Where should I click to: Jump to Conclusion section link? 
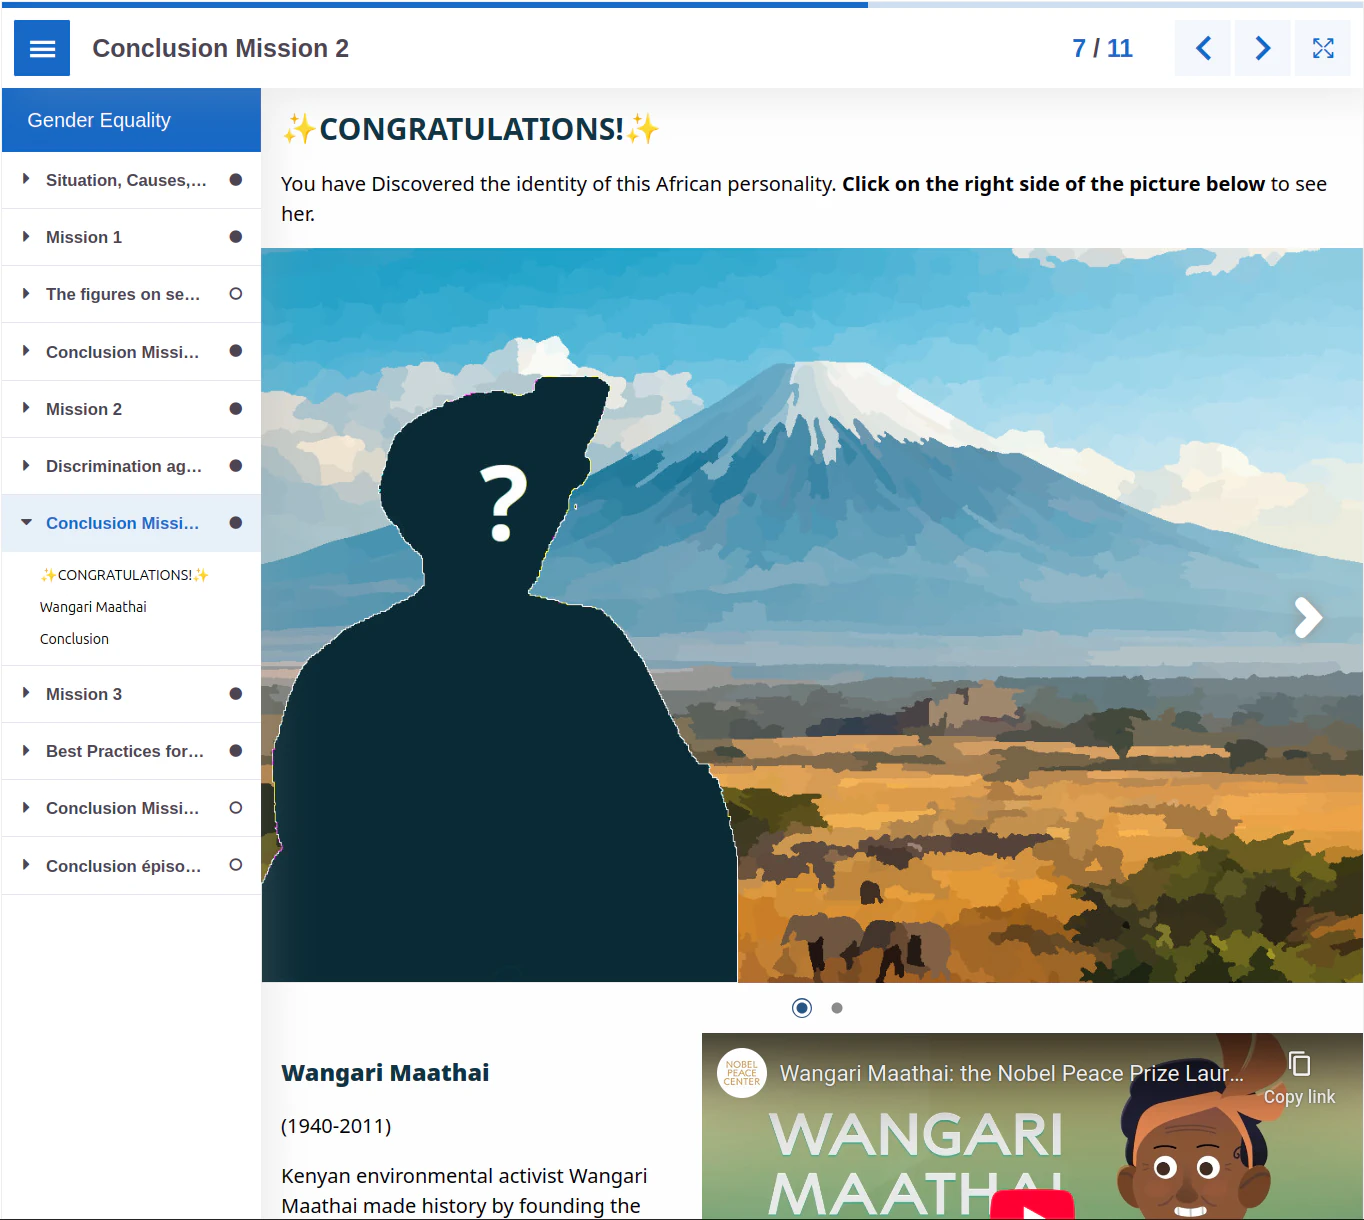click(x=74, y=639)
